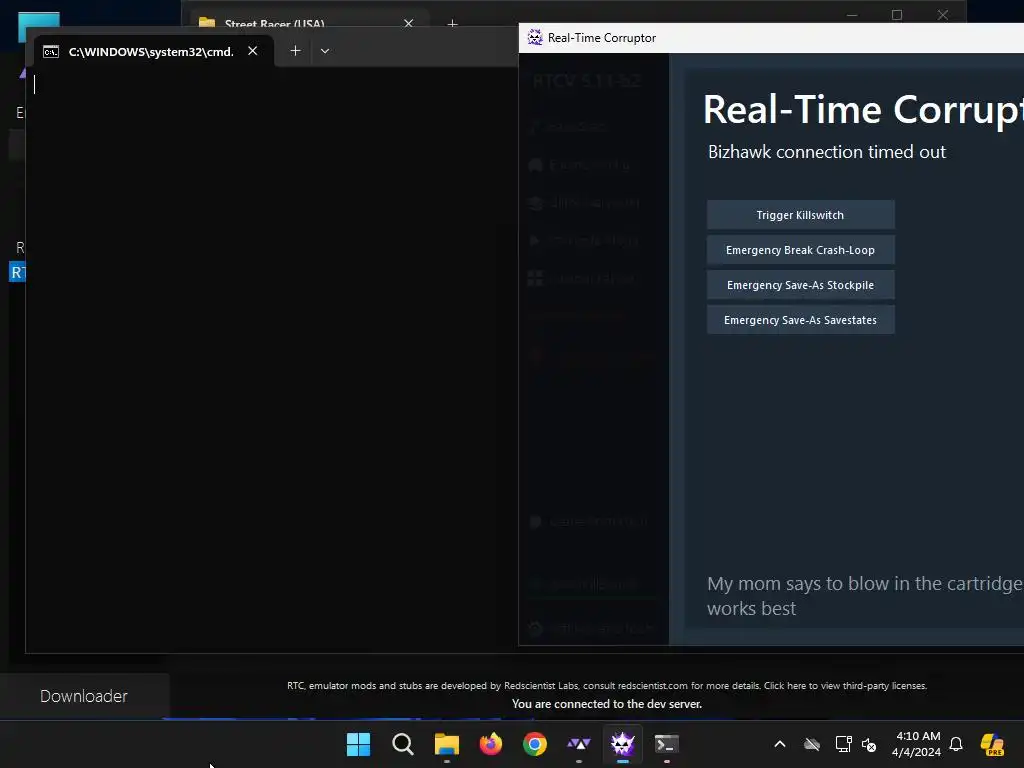Open File Explorer from the taskbar
The image size is (1024, 768).
[447, 744]
